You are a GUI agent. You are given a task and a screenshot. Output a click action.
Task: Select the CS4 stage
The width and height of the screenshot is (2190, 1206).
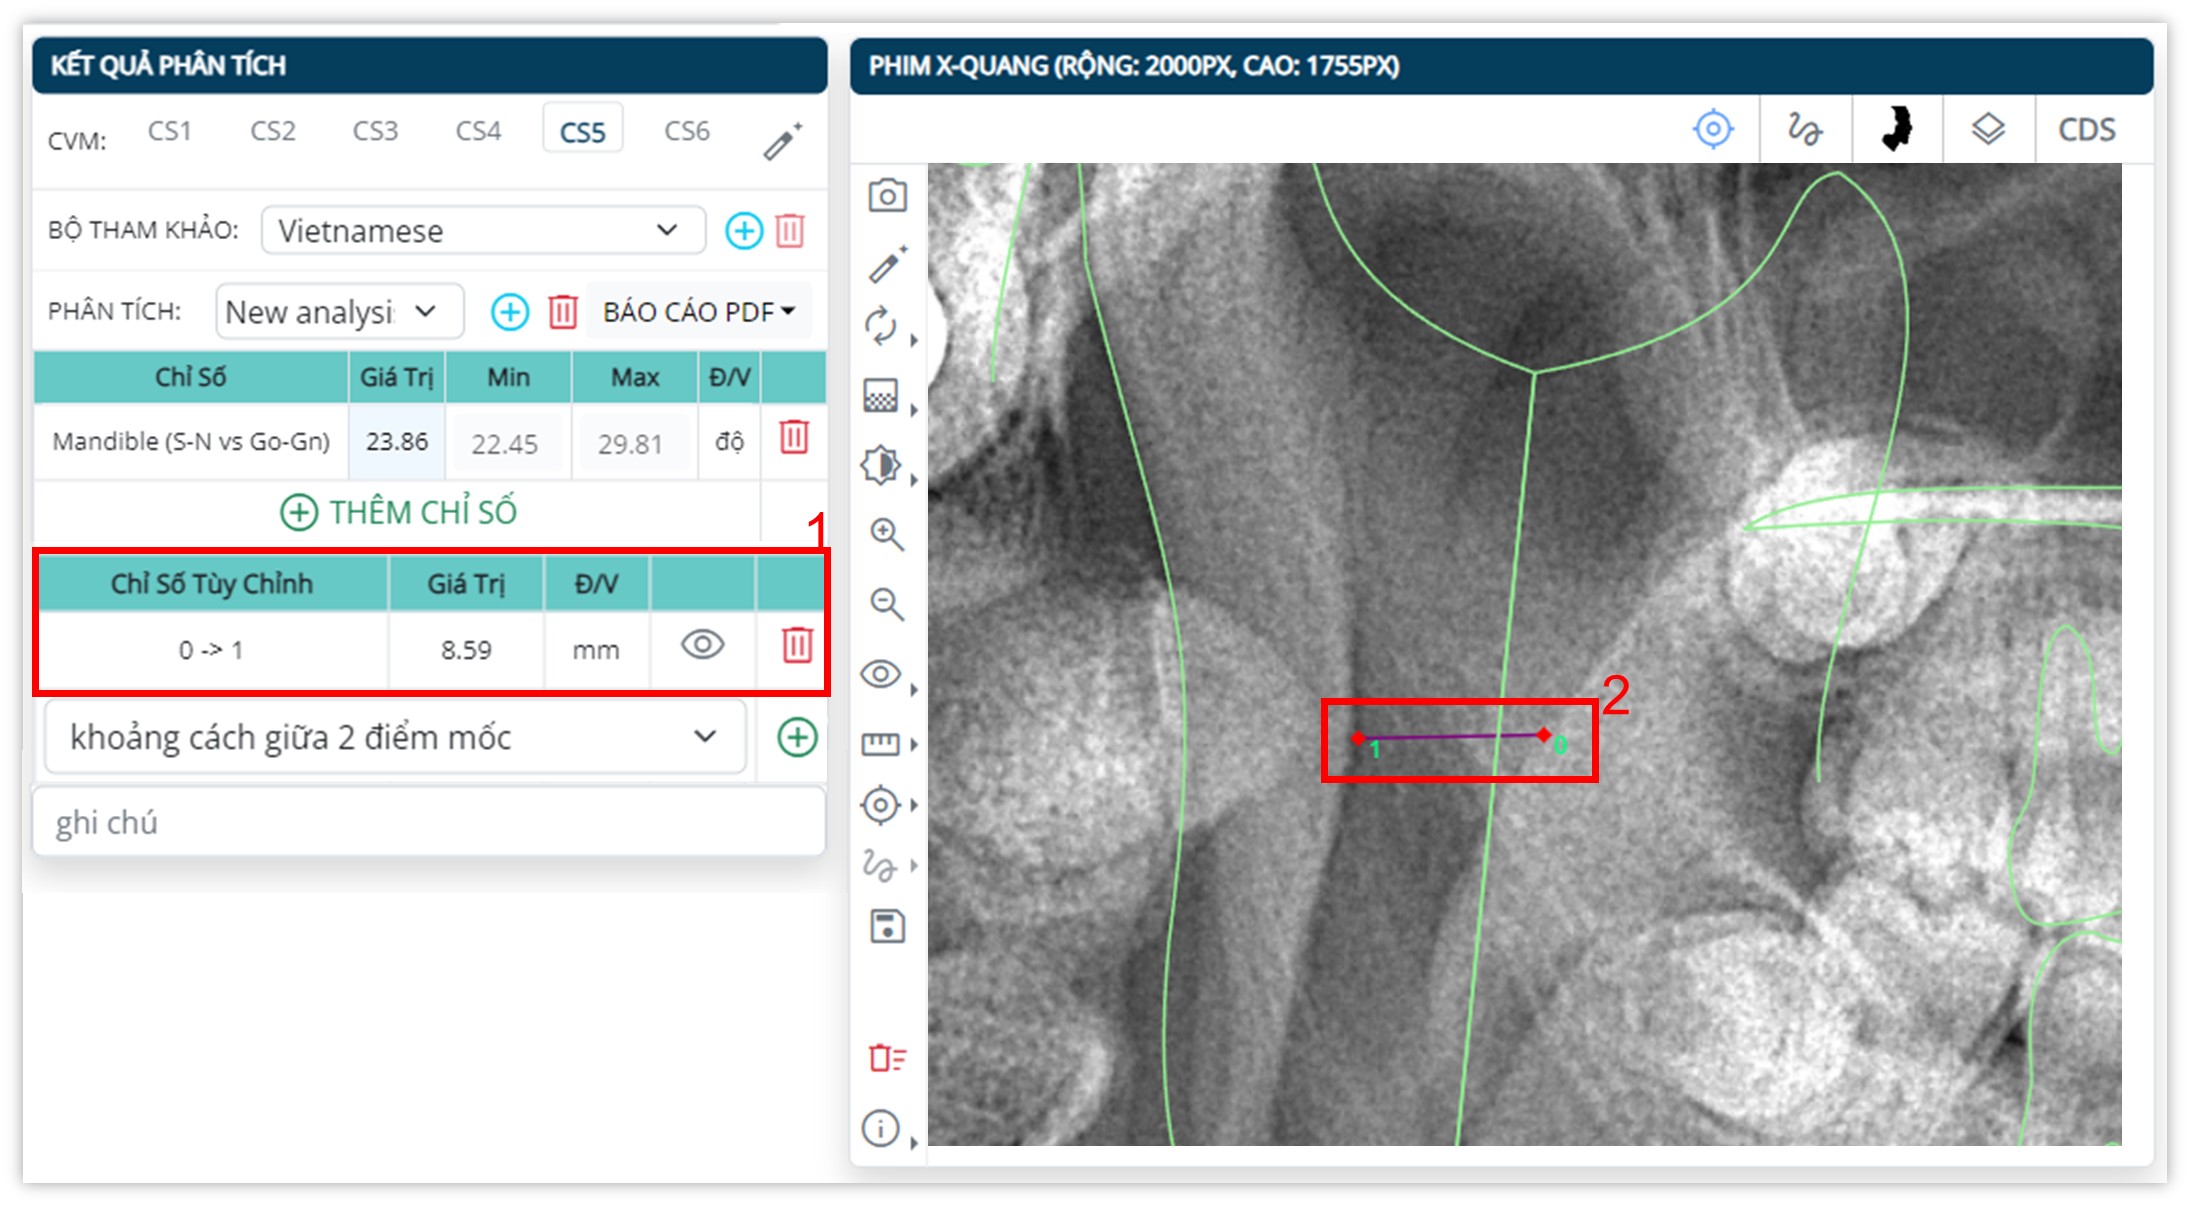[x=478, y=131]
